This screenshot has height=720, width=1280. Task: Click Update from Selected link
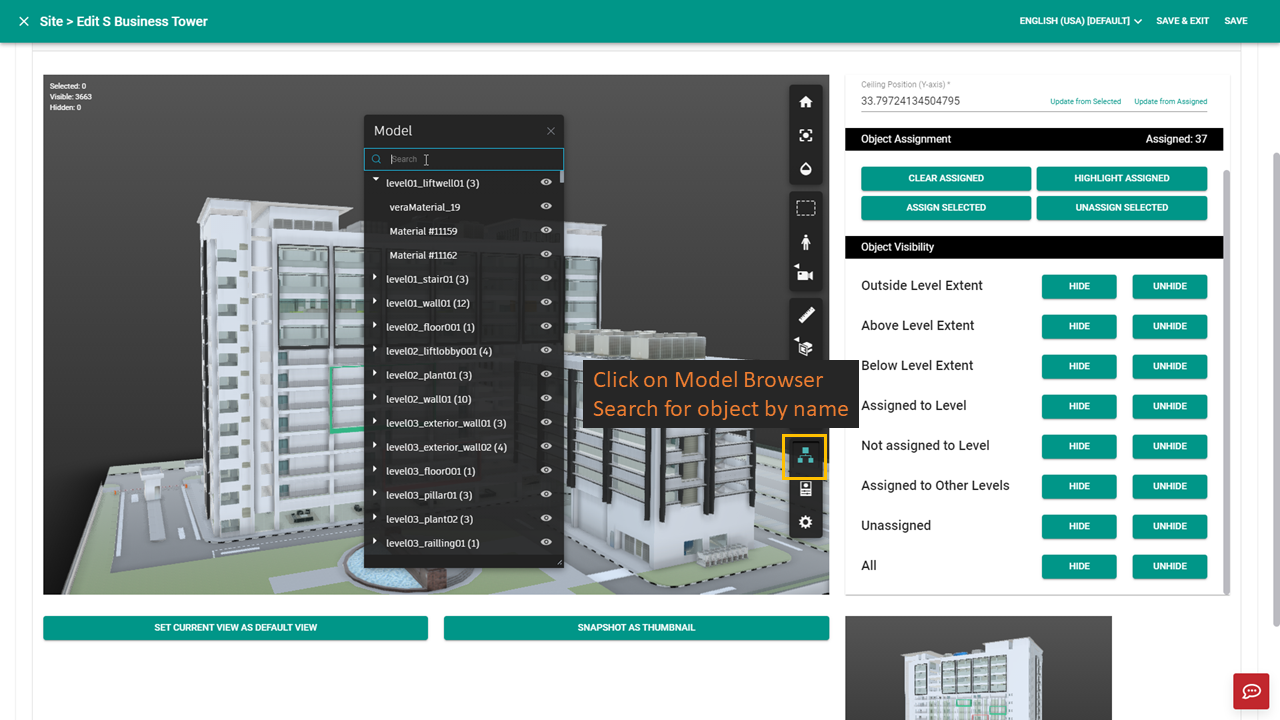[1085, 101]
